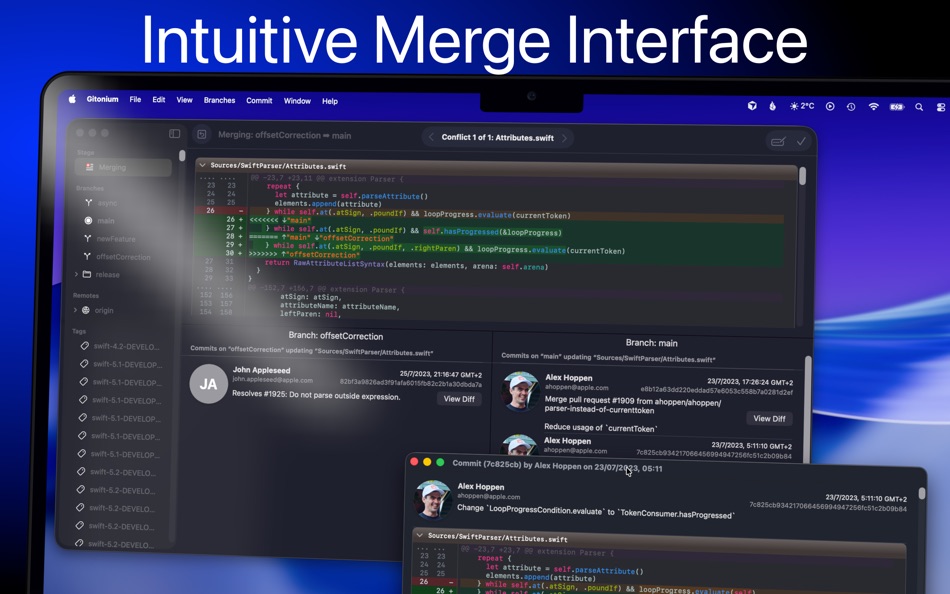Click the origin globe icon
Image resolution: width=950 pixels, height=594 pixels.
pos(85,310)
